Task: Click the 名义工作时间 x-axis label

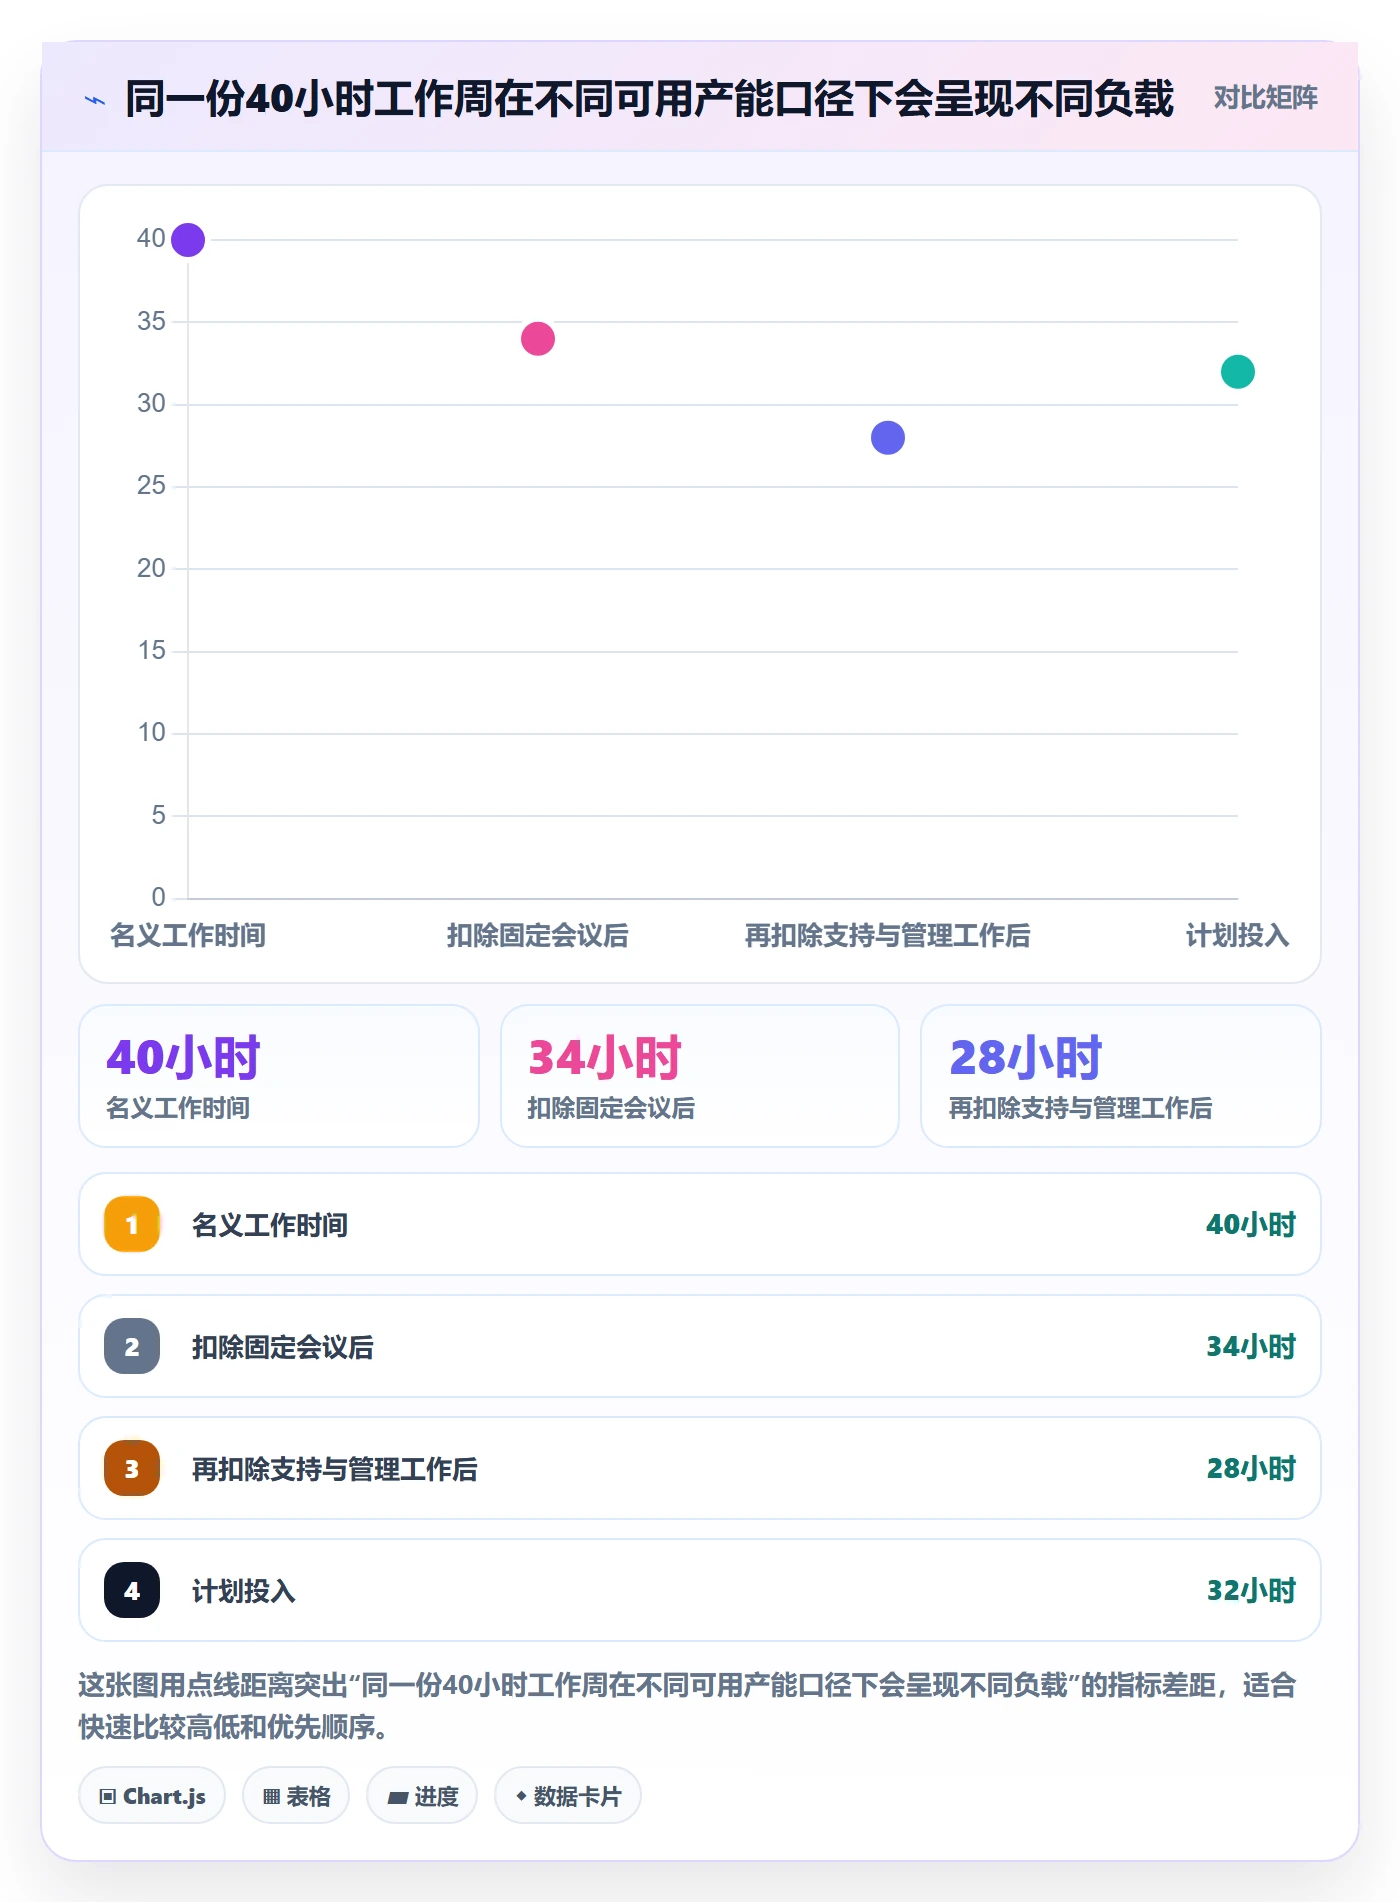Action: click(x=188, y=936)
